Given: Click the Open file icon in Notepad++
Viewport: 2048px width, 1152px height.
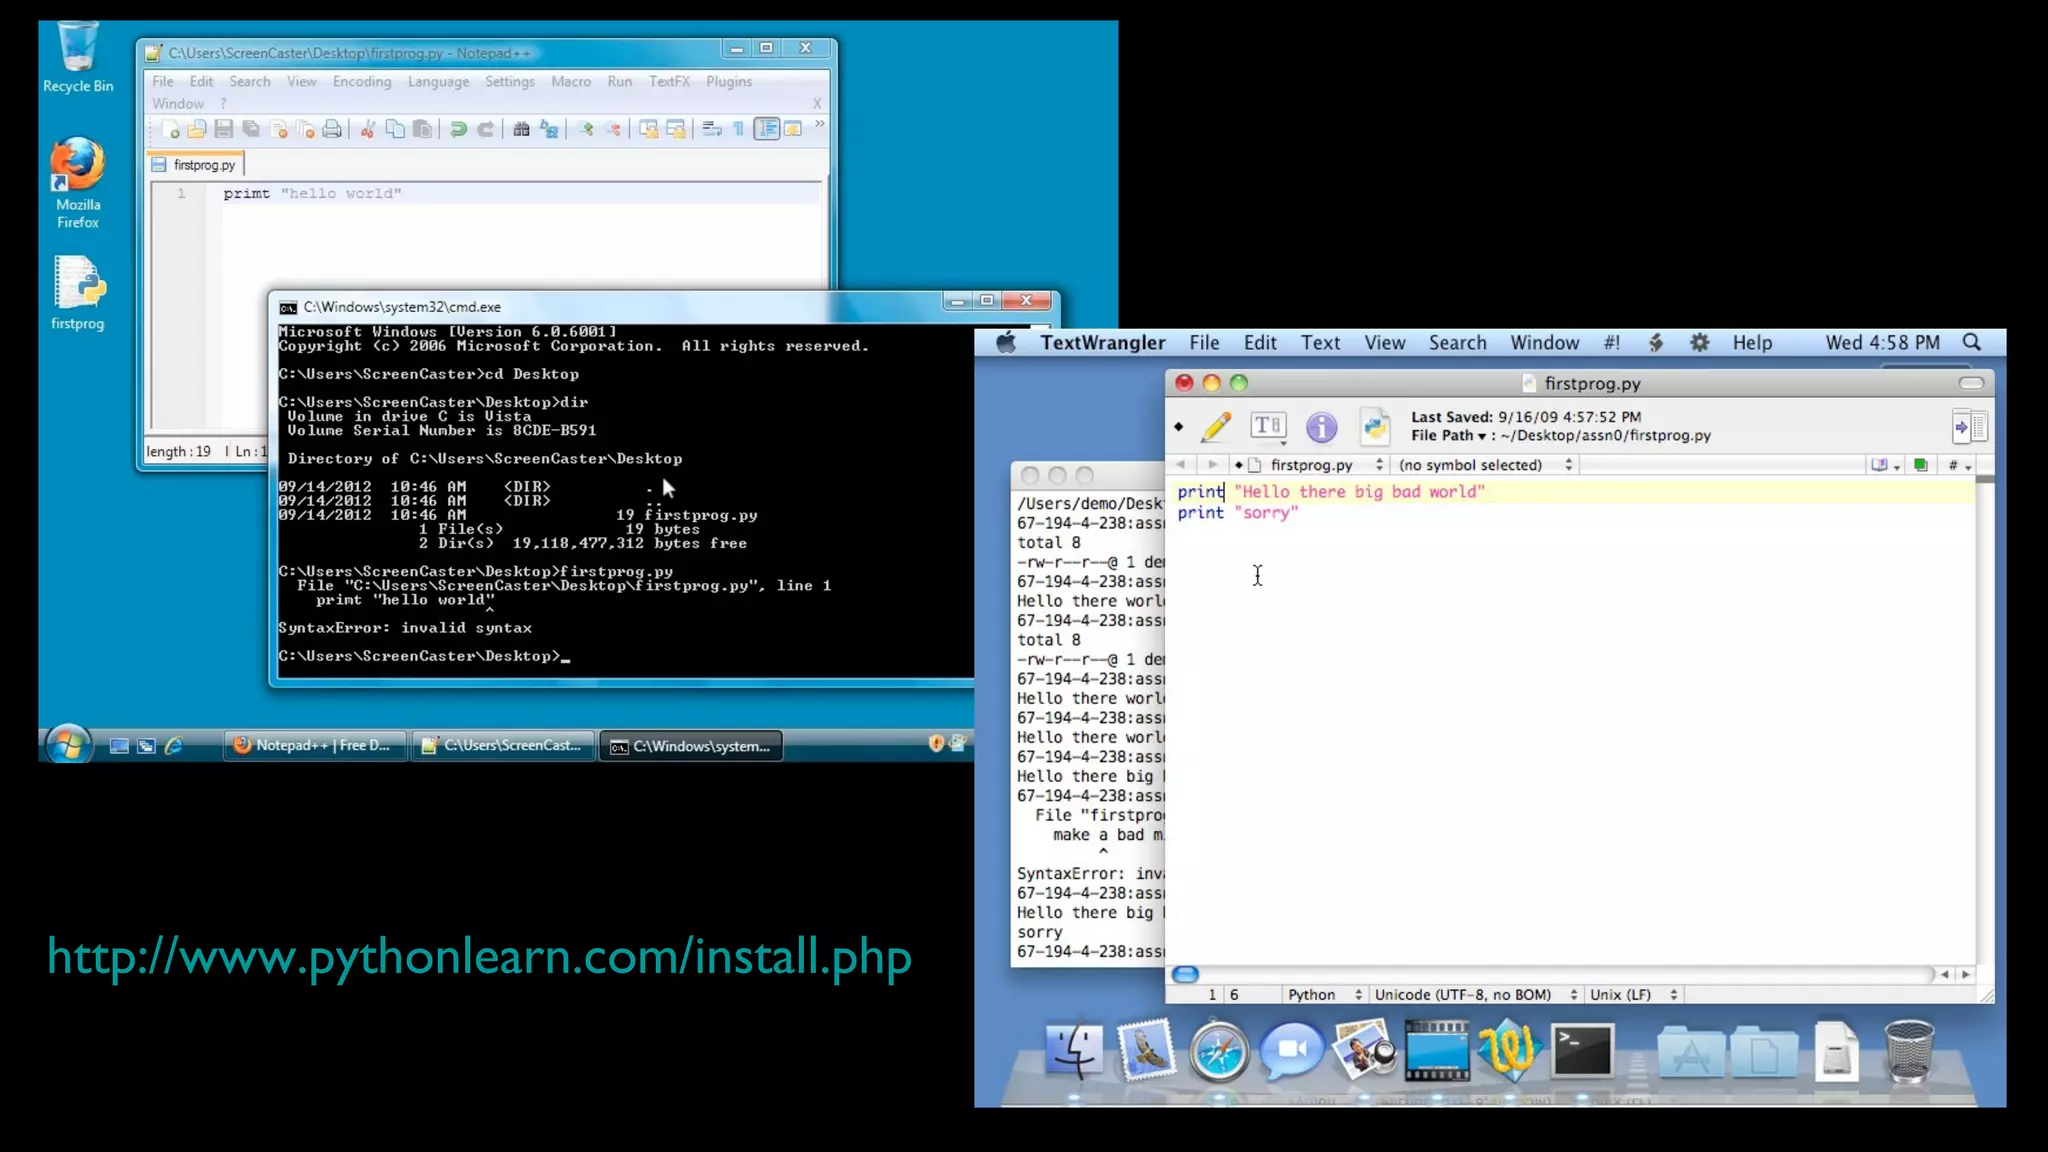Looking at the screenshot, I should pos(197,128).
